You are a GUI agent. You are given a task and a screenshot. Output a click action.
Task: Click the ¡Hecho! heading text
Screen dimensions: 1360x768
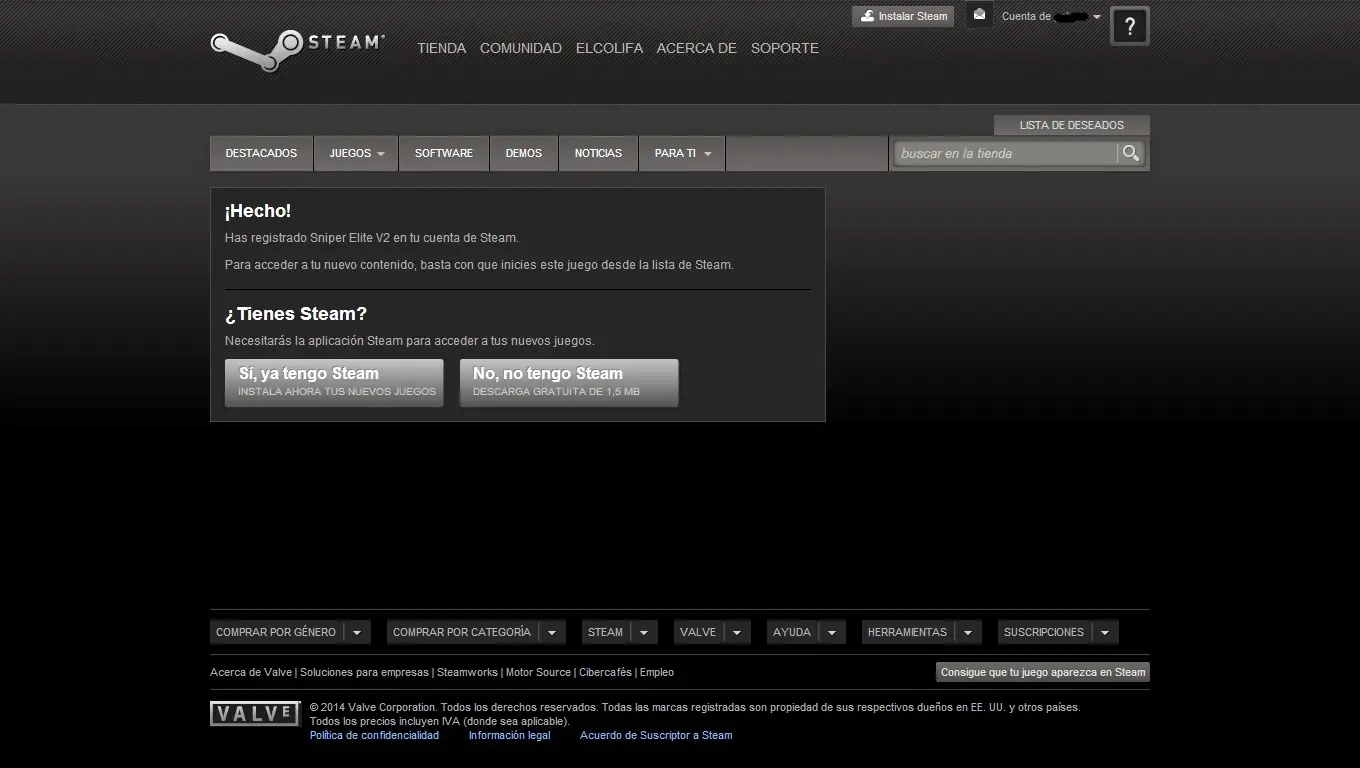pos(258,211)
